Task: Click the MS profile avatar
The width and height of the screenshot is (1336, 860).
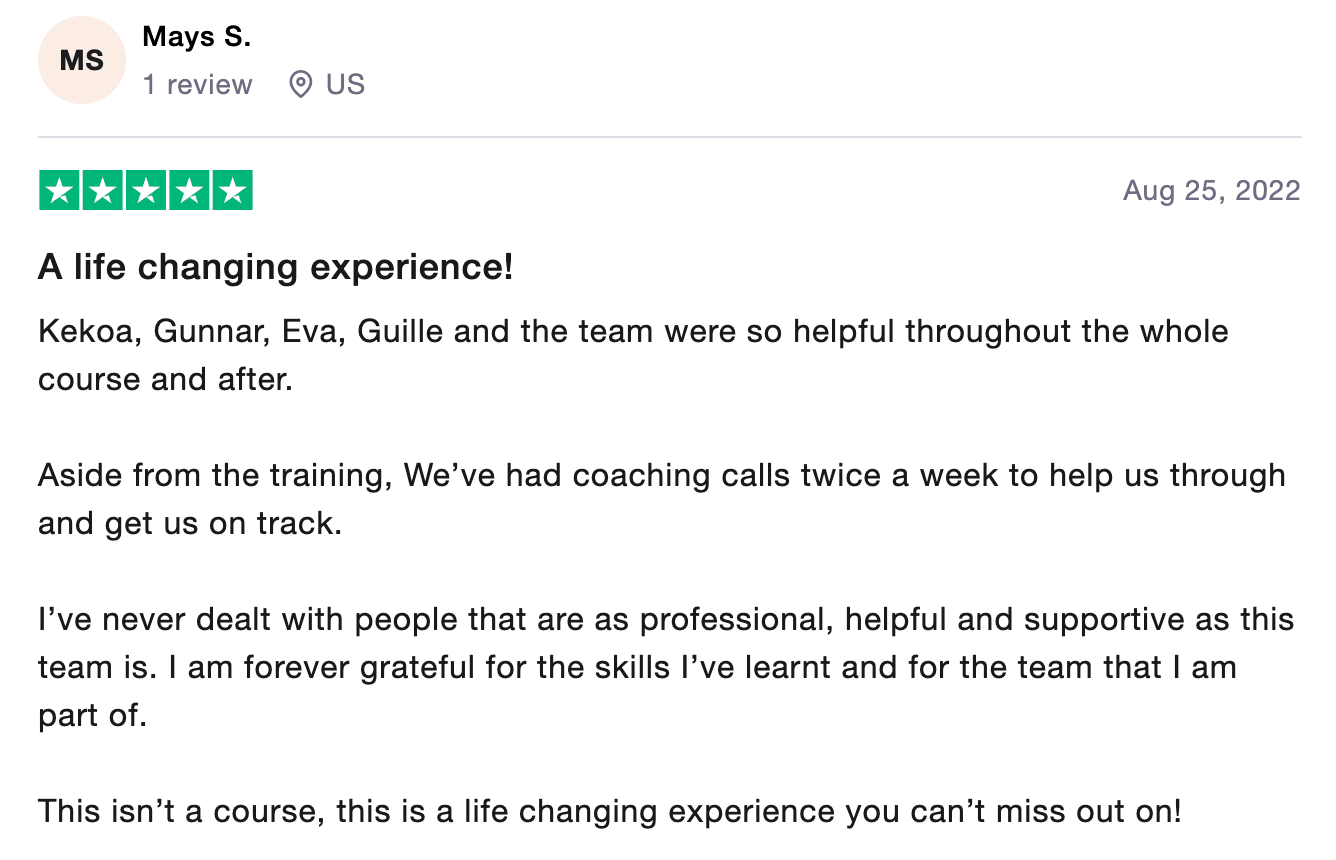Action: tap(82, 60)
